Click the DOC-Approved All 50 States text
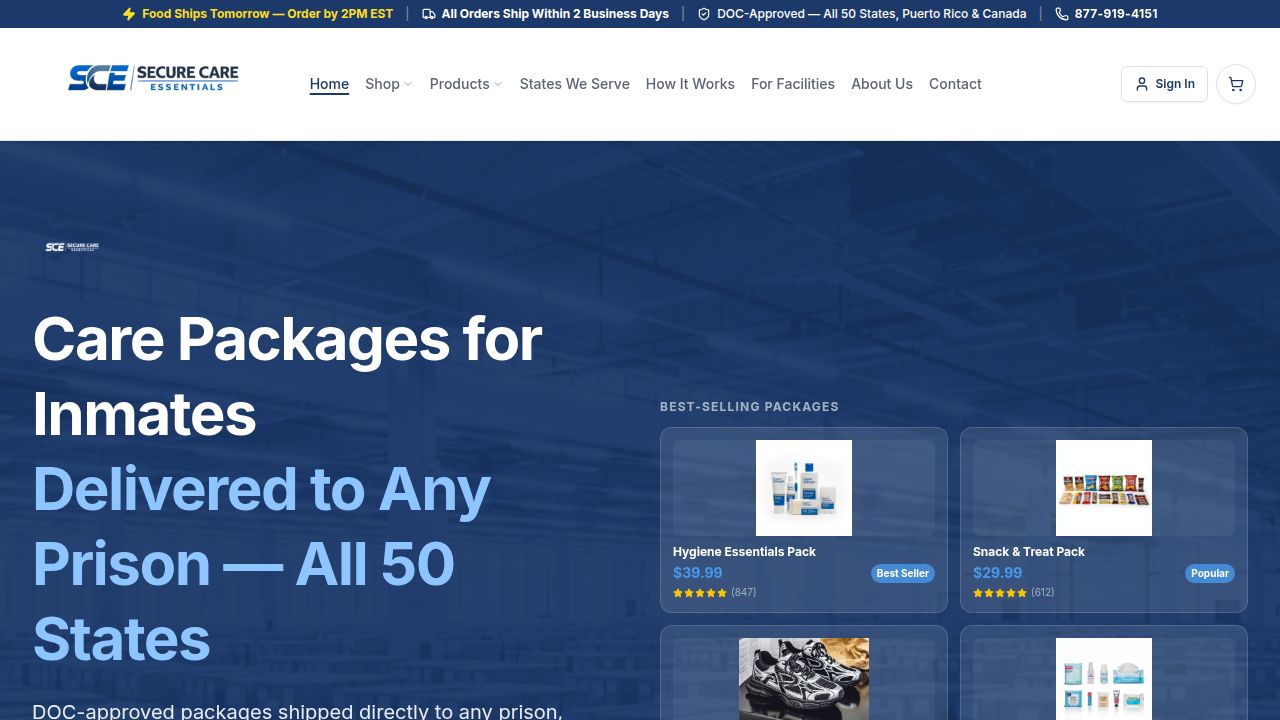 [872, 14]
